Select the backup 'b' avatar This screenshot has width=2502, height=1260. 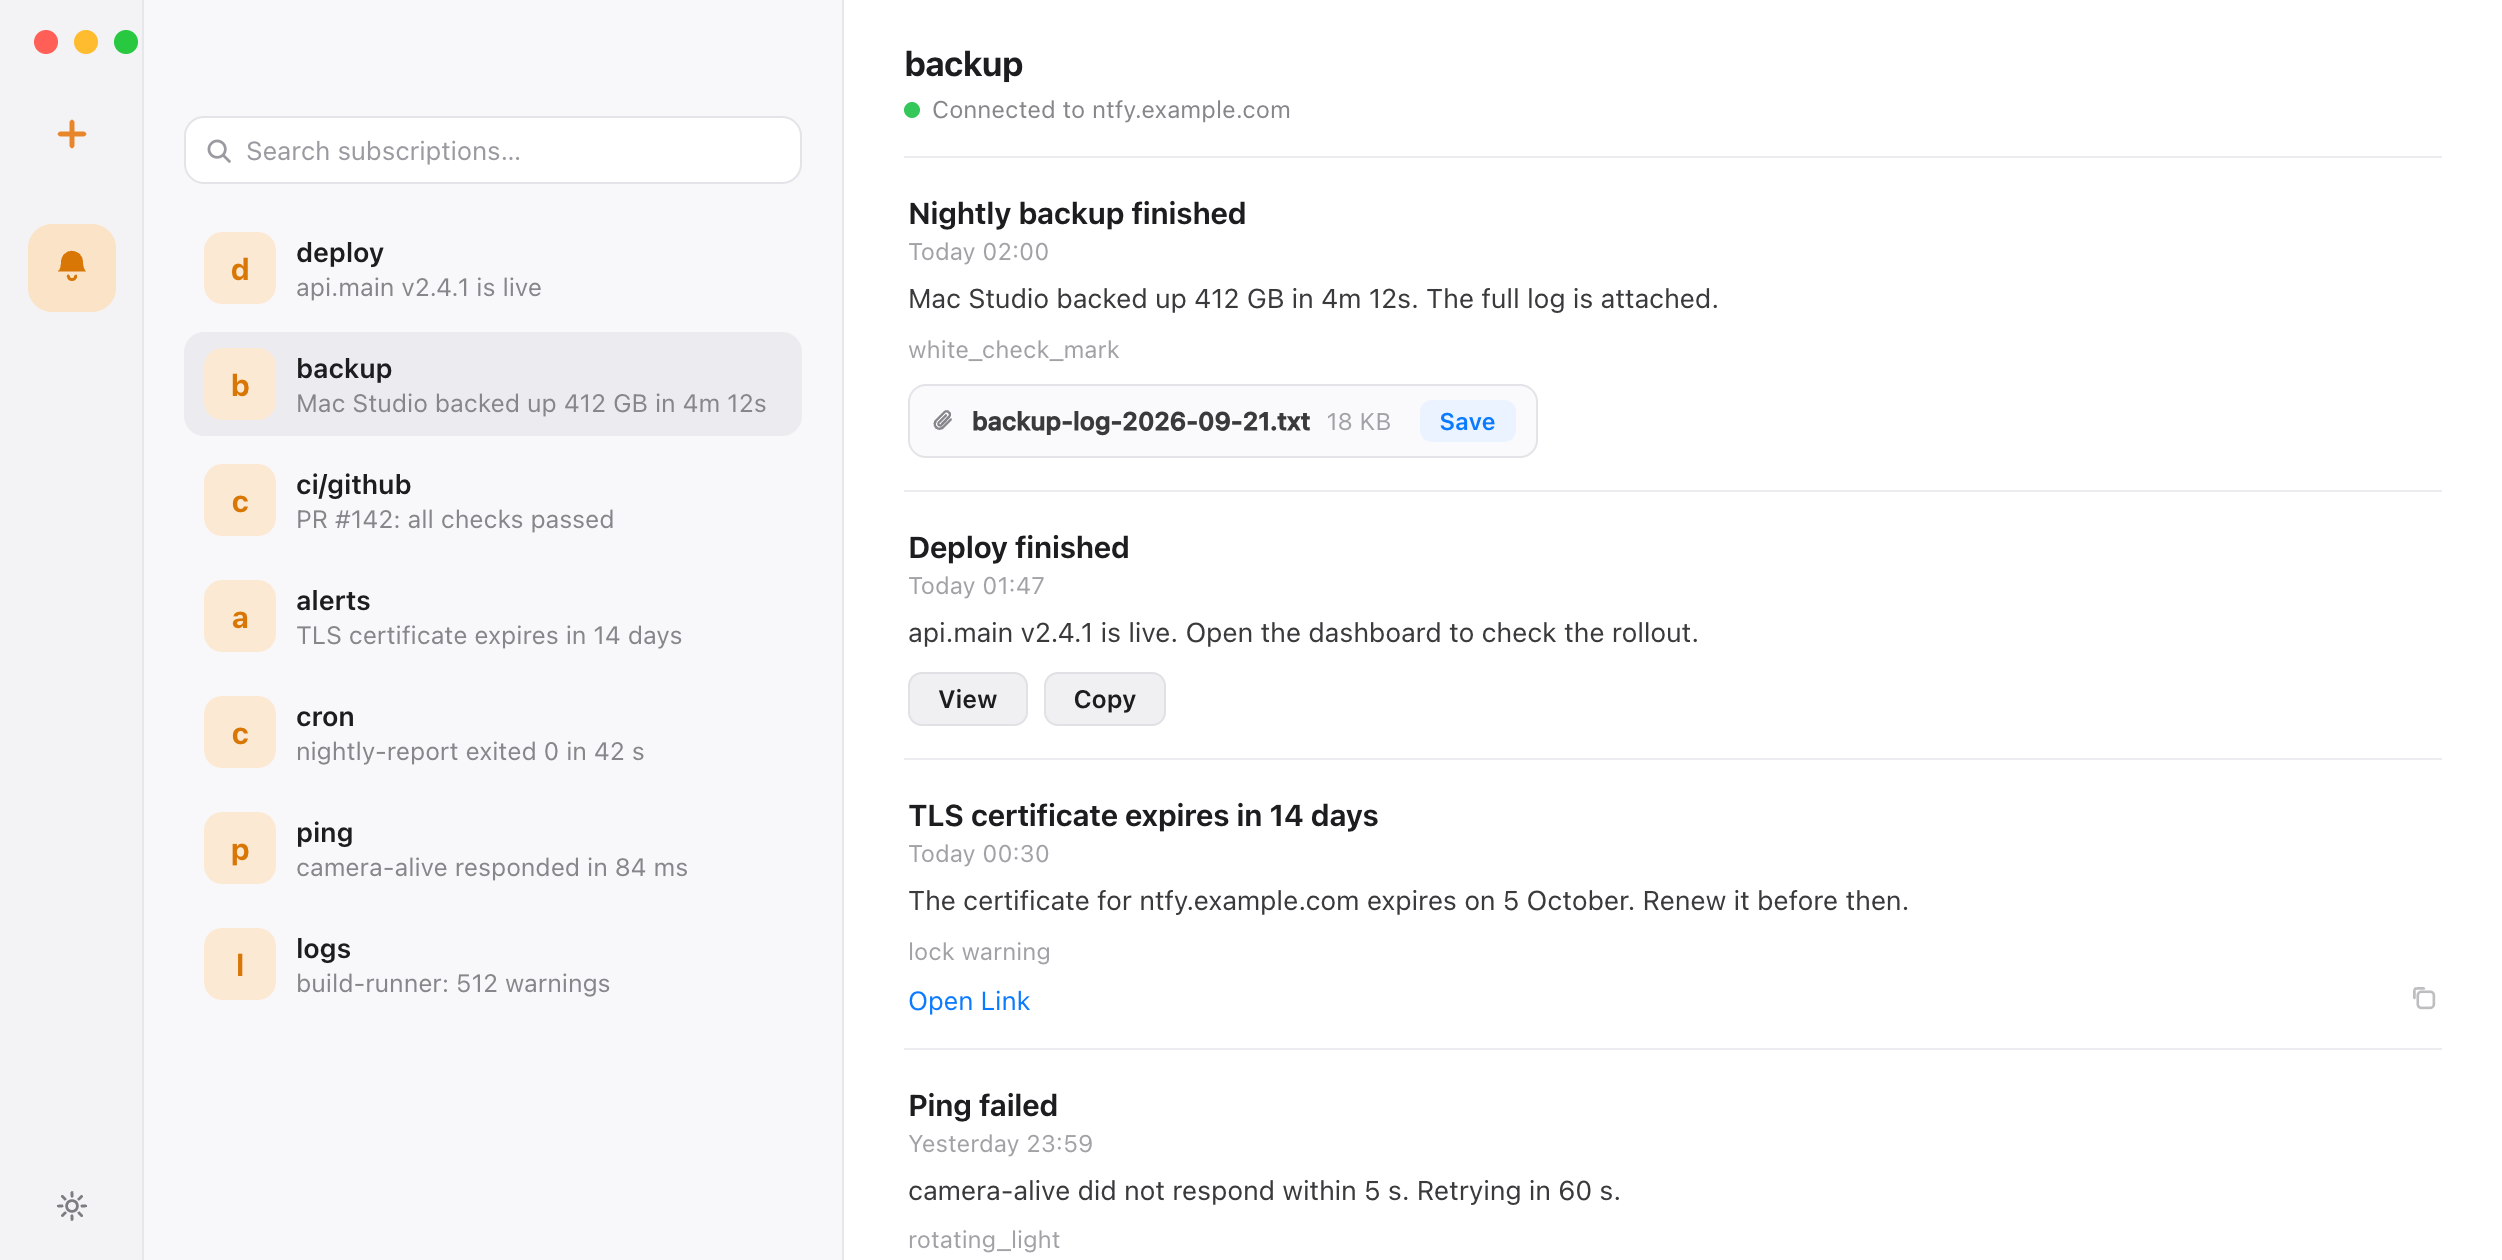click(240, 384)
